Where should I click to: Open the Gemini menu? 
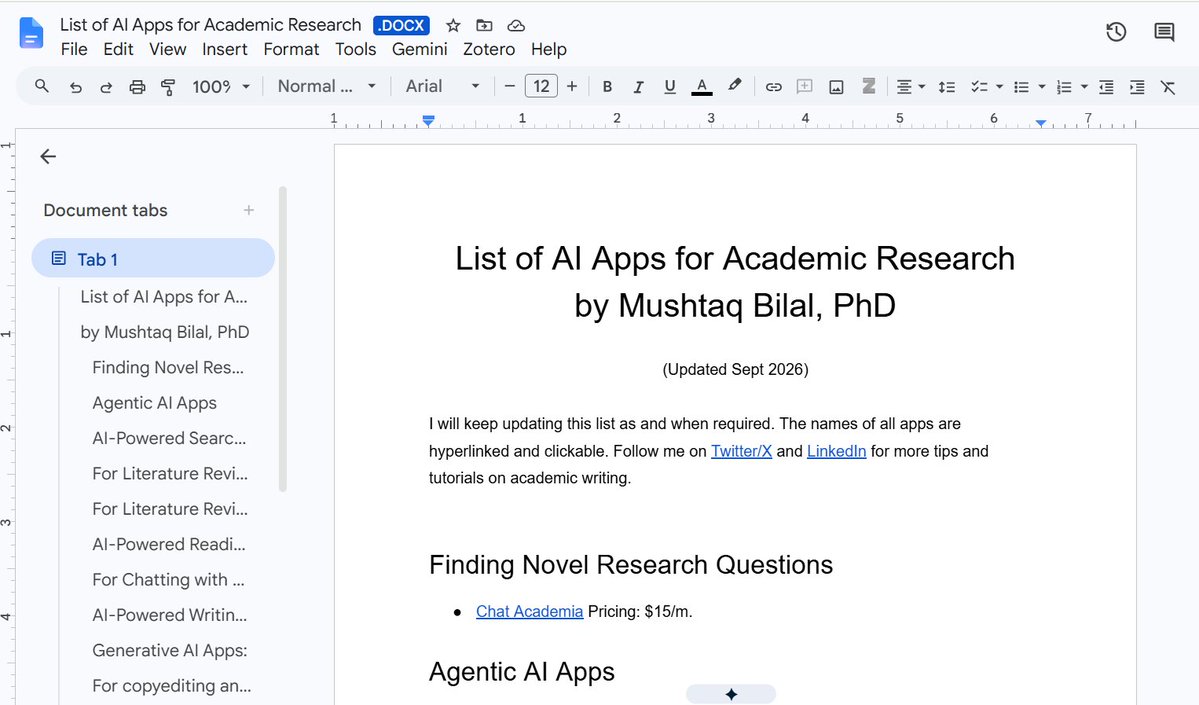click(419, 49)
